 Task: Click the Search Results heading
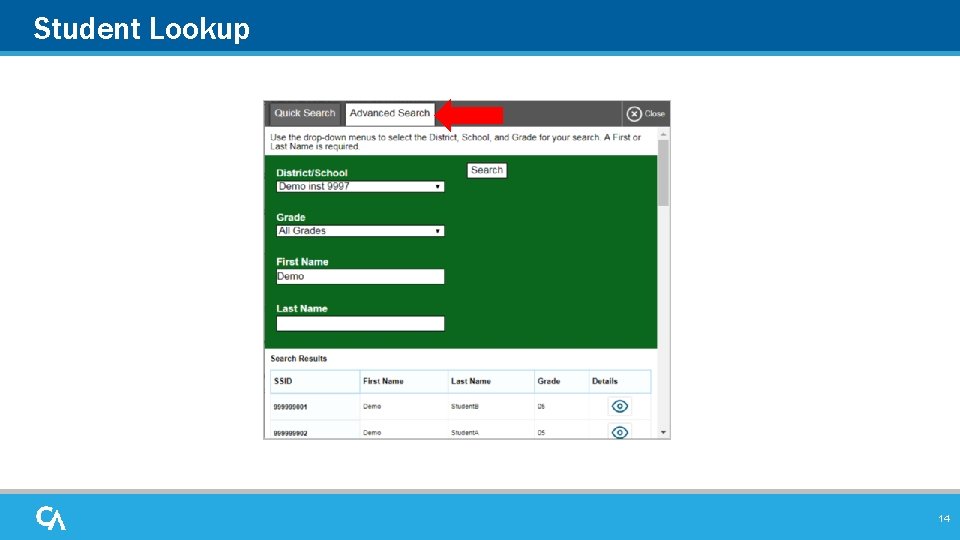click(299, 358)
